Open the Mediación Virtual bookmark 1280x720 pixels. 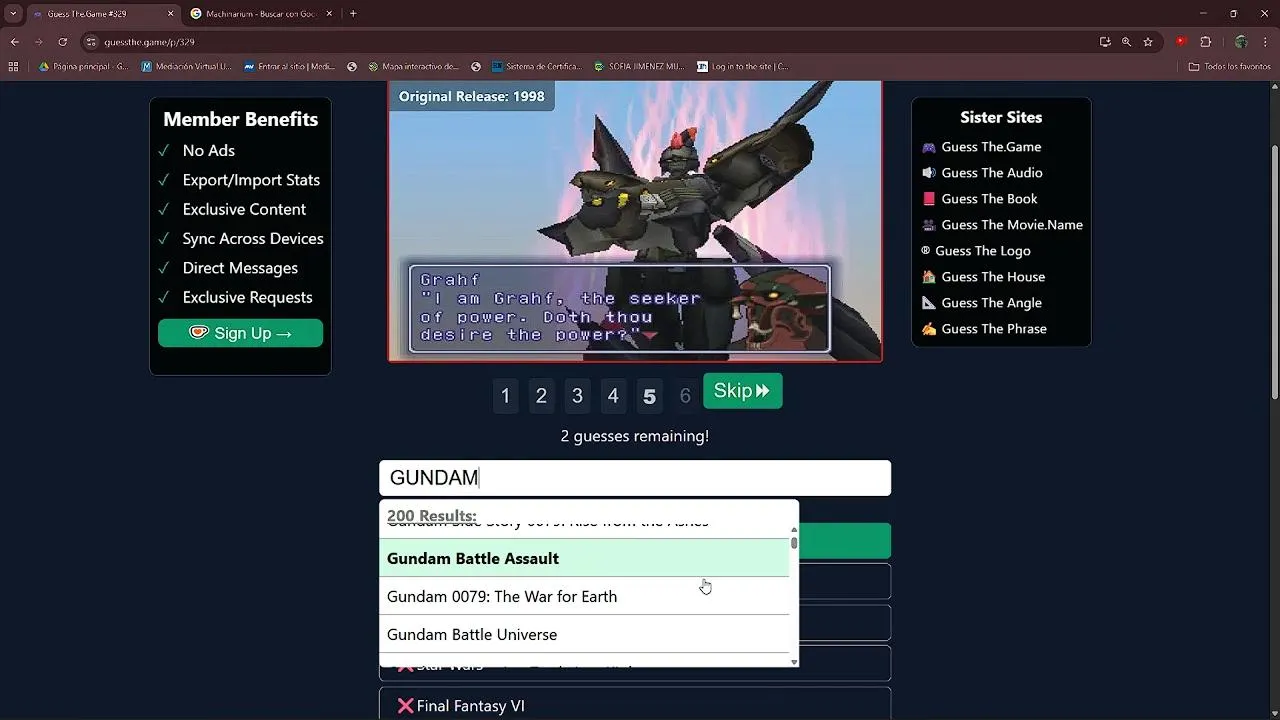187,67
